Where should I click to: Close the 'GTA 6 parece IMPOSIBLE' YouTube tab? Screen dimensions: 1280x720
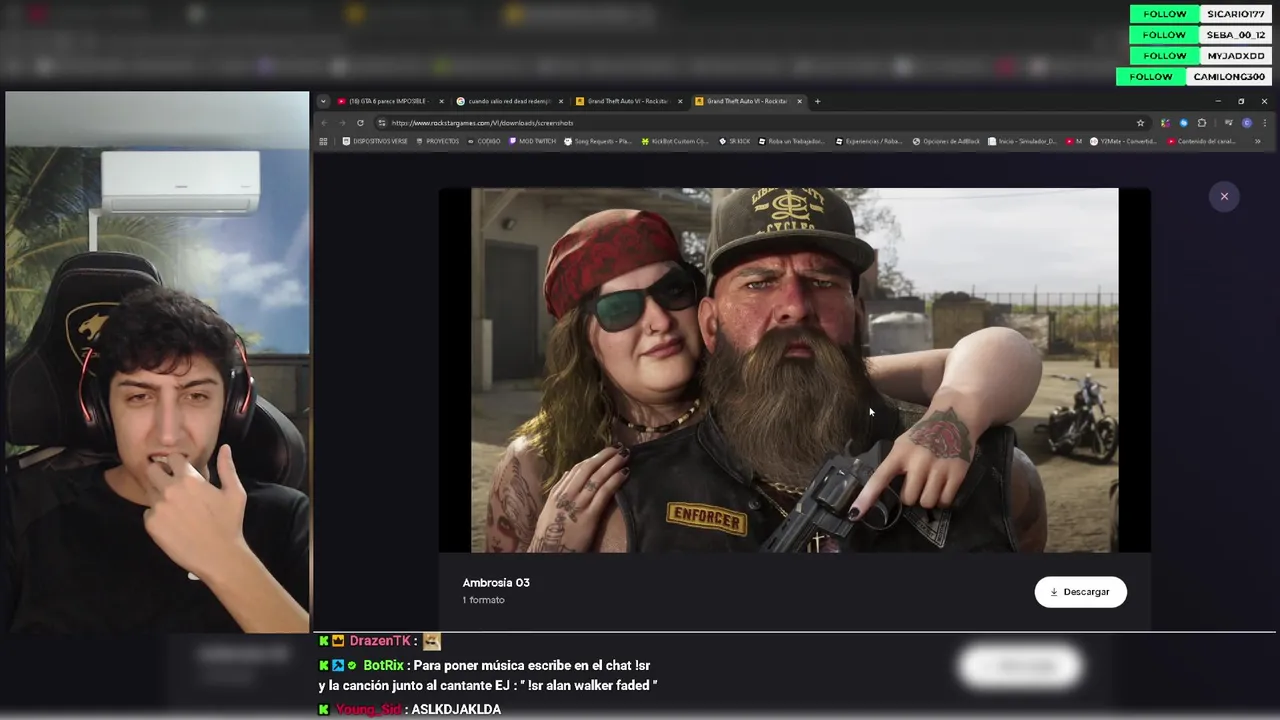[441, 101]
